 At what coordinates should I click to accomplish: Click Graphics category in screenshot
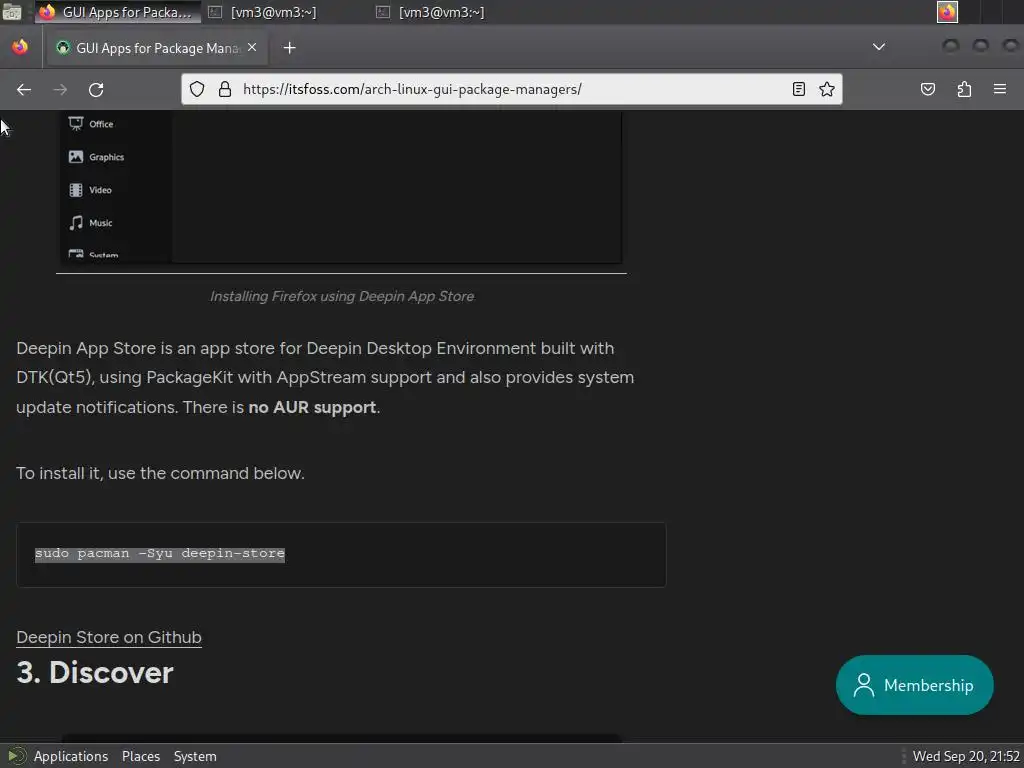pyautogui.click(x=96, y=157)
